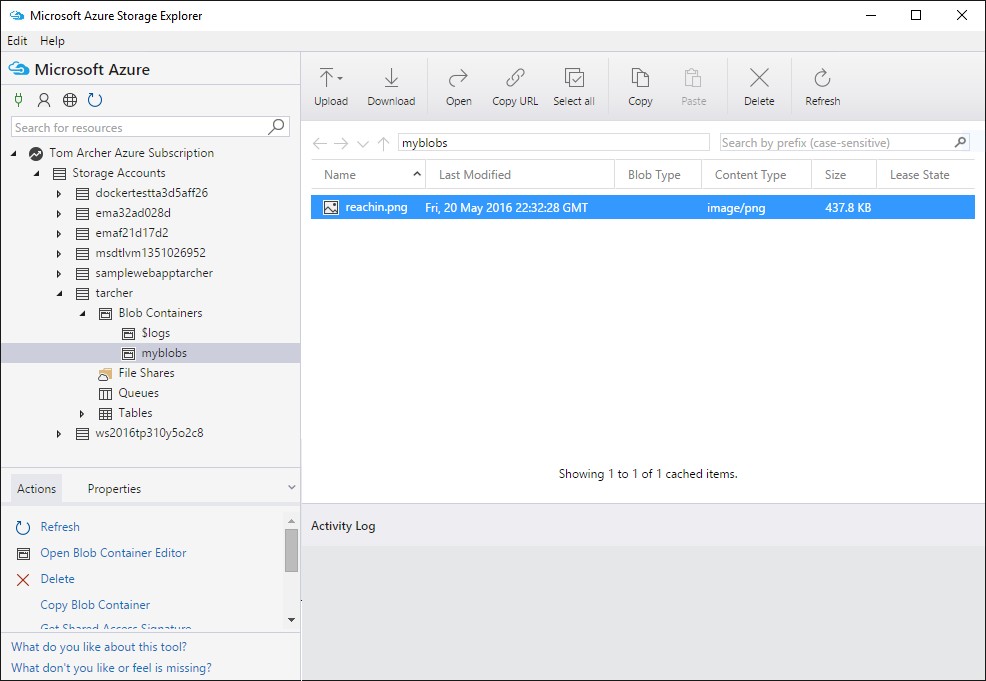Click the toolbar Refresh icon
The image size is (986, 681).
point(822,78)
